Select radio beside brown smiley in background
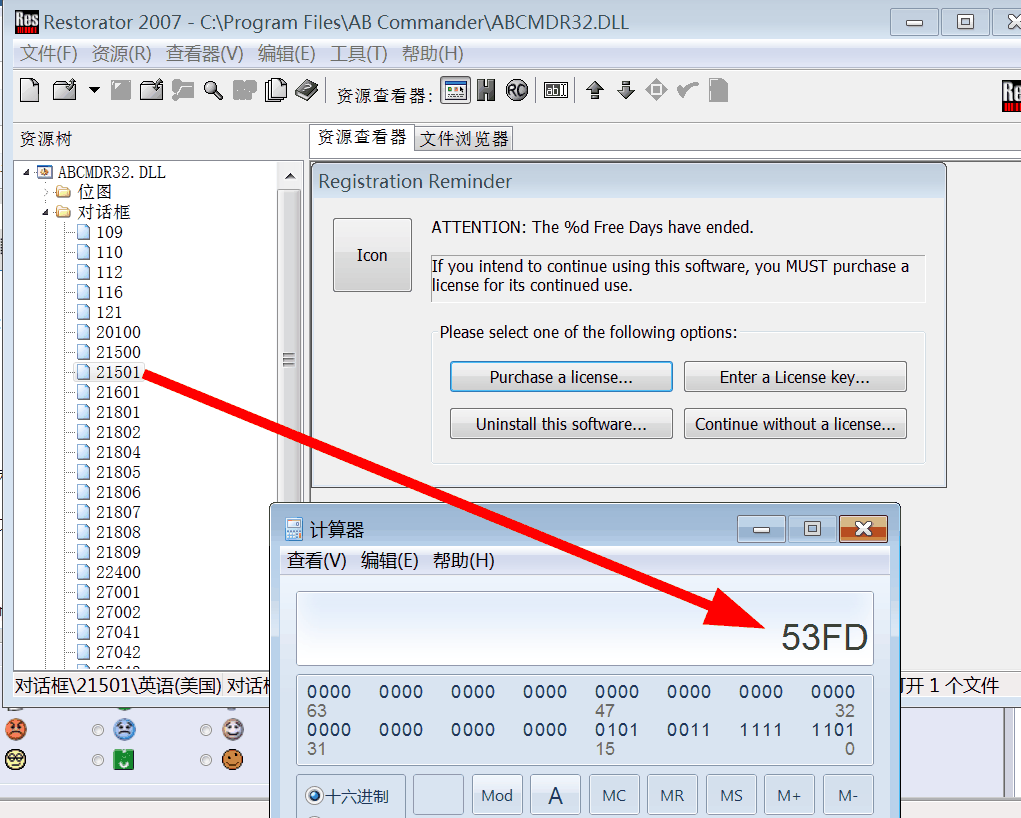Image resolution: width=1021 pixels, height=818 pixels. click(206, 760)
